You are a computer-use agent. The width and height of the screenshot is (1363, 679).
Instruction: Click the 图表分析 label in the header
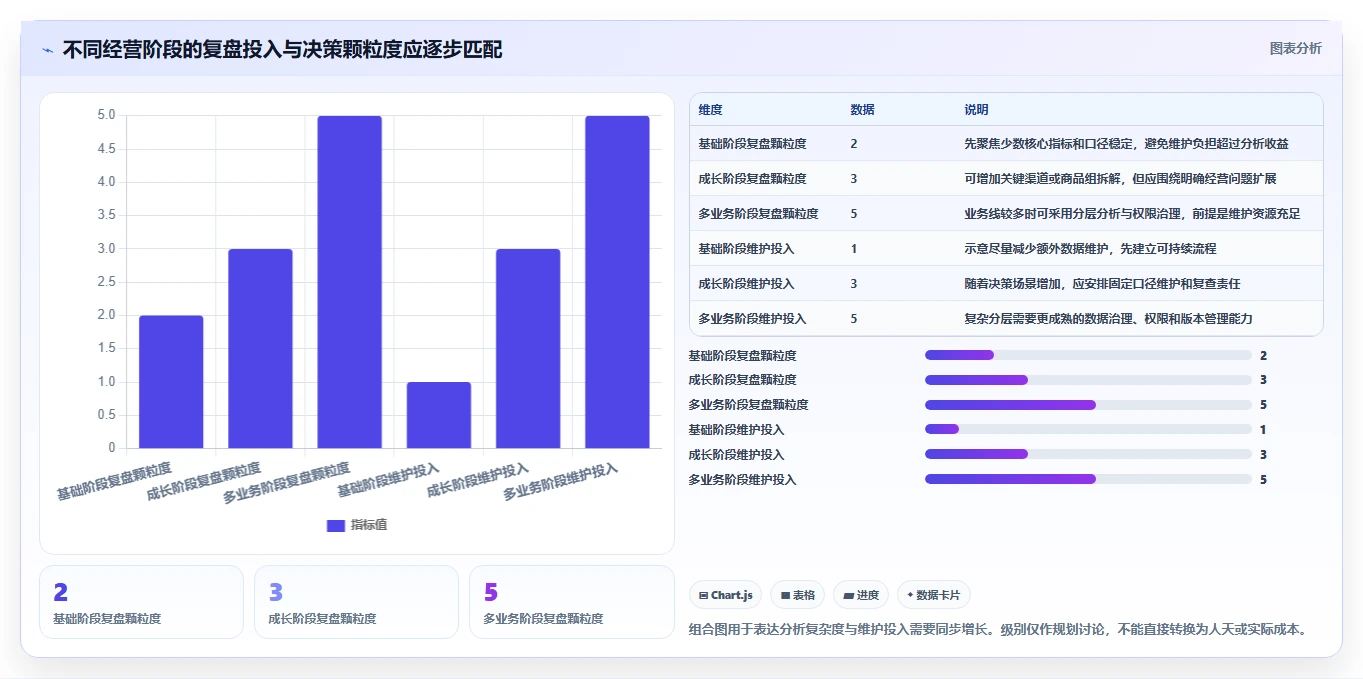coord(1295,48)
